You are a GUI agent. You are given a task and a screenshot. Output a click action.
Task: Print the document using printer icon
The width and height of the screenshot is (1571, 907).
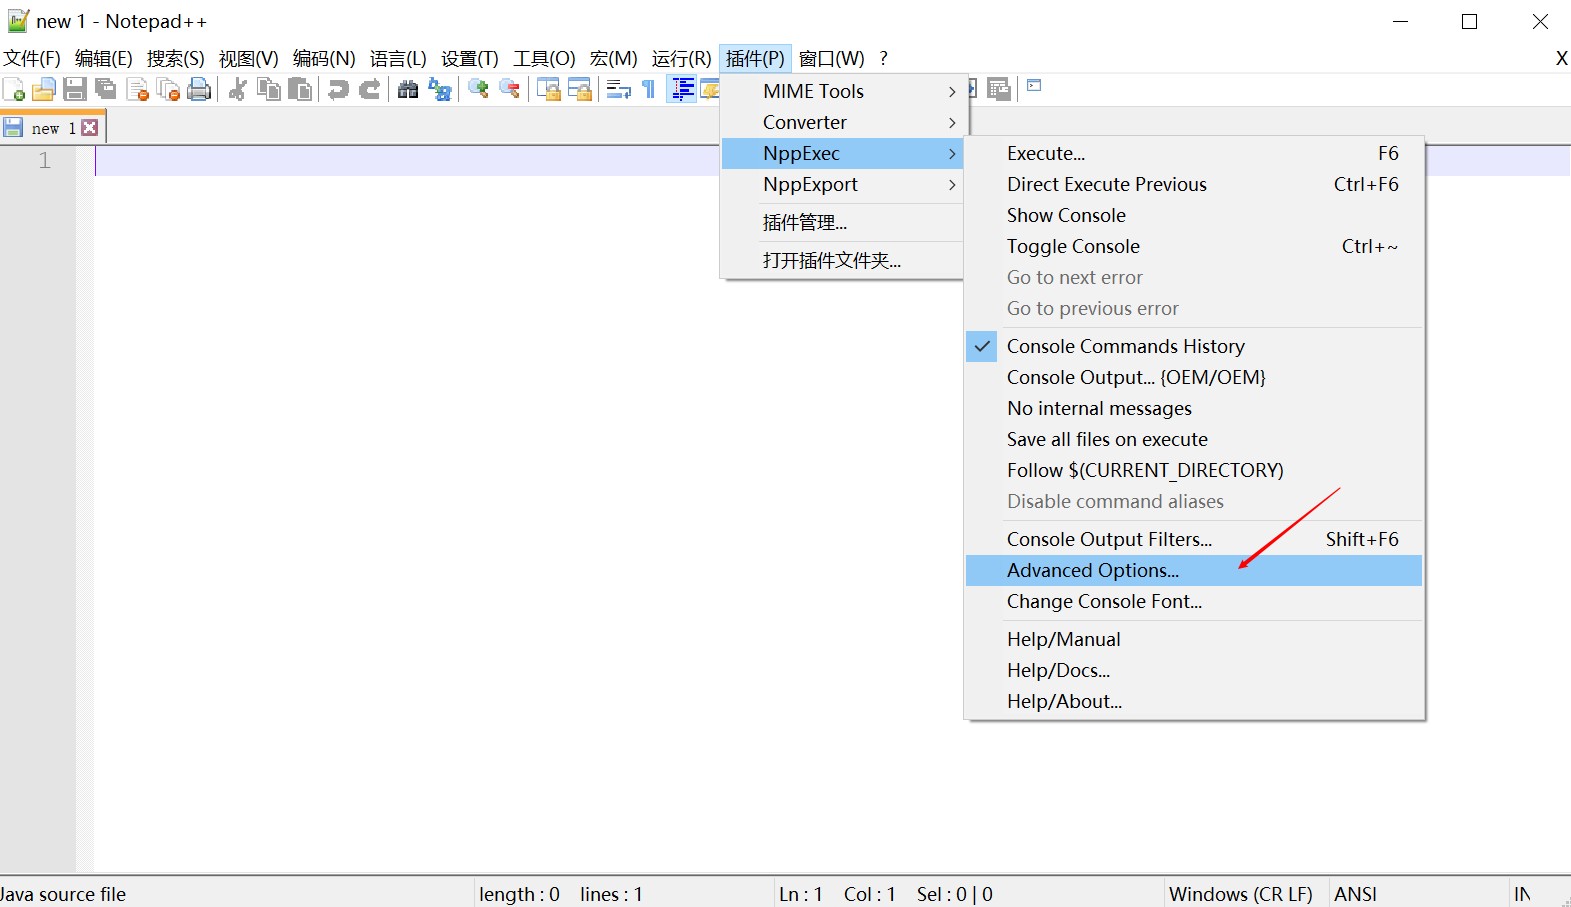[199, 90]
